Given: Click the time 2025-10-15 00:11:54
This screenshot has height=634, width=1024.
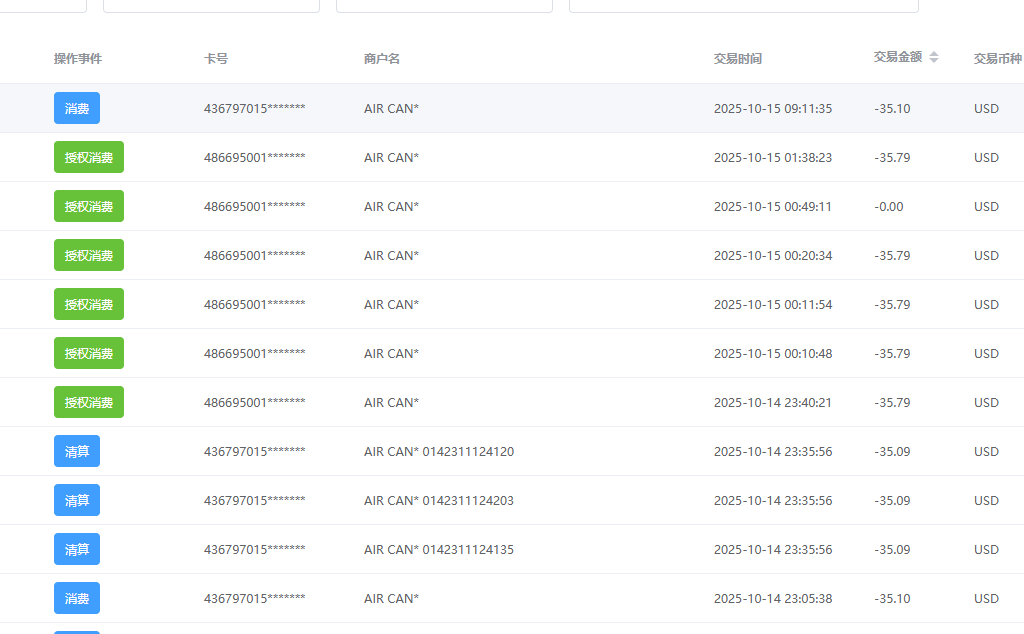Looking at the screenshot, I should pyautogui.click(x=773, y=304).
